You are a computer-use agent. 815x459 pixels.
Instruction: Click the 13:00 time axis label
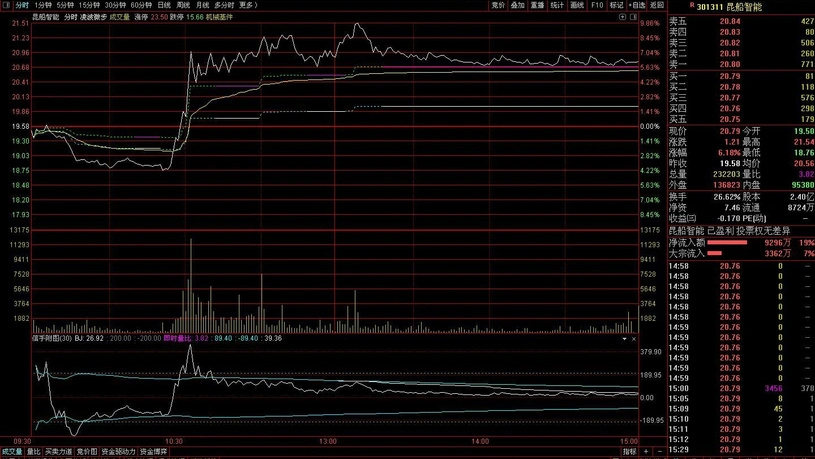pos(327,441)
